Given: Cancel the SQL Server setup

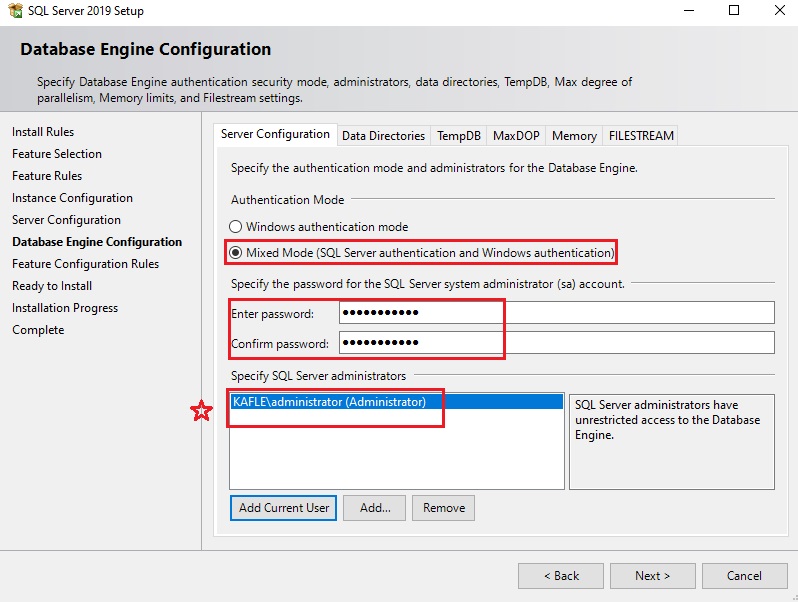Looking at the screenshot, I should tap(745, 576).
